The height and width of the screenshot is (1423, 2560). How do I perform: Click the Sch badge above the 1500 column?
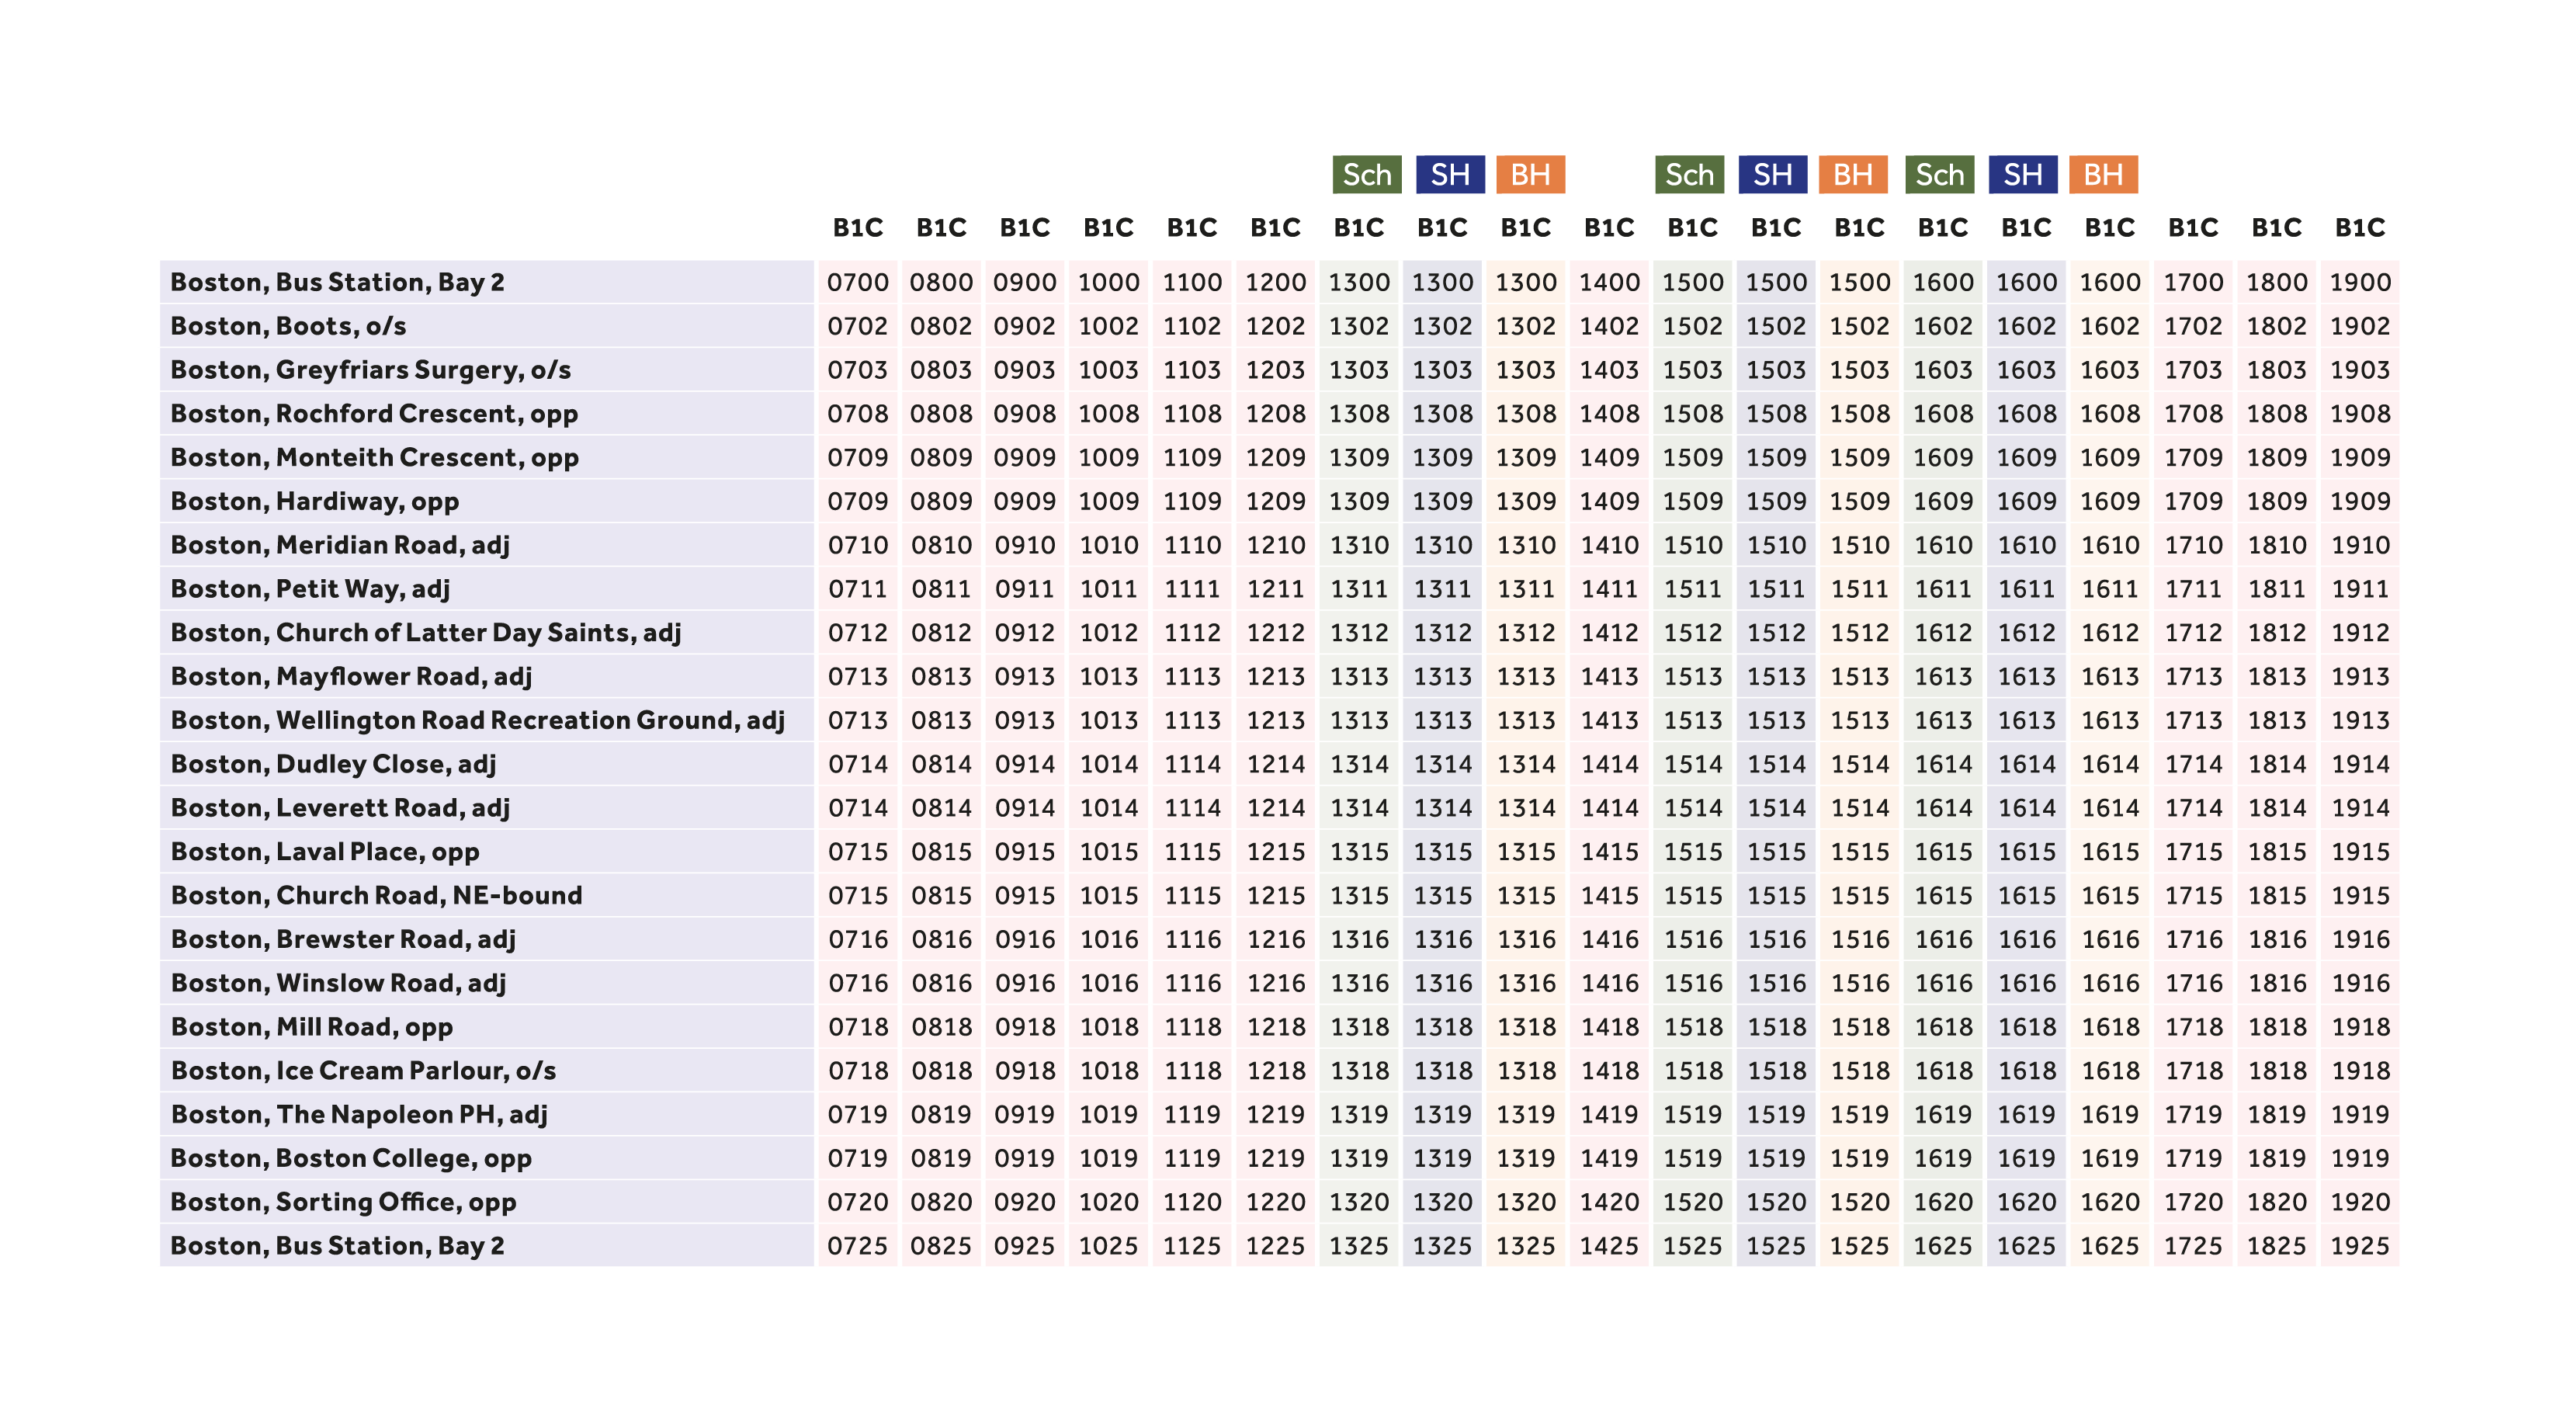(1689, 175)
